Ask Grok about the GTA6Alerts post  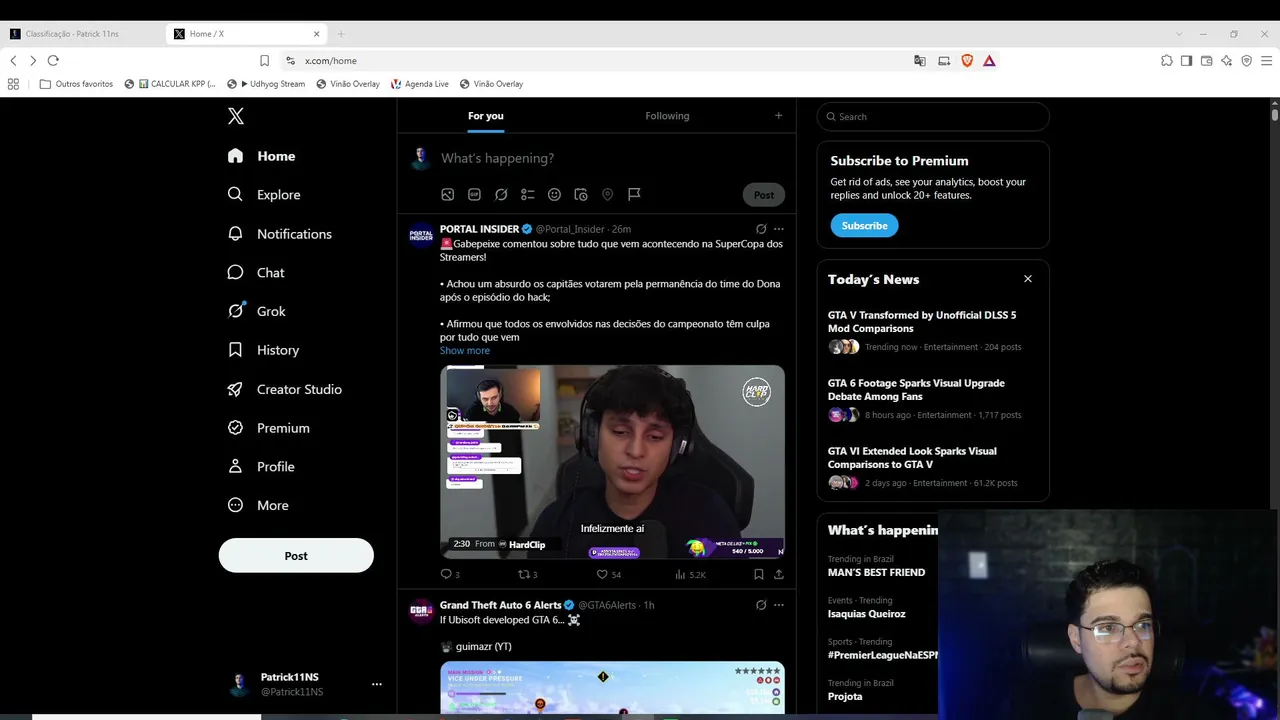[x=761, y=605]
